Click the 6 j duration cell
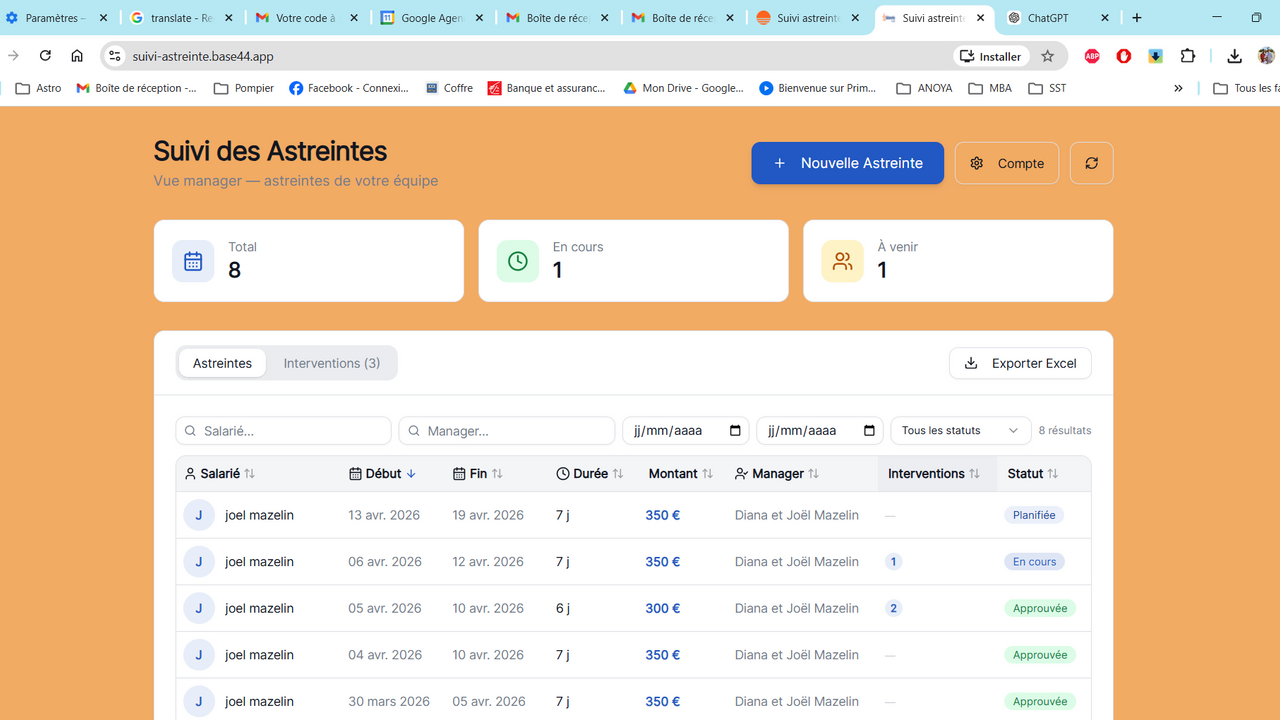Image resolution: width=1280 pixels, height=720 pixels. (563, 608)
